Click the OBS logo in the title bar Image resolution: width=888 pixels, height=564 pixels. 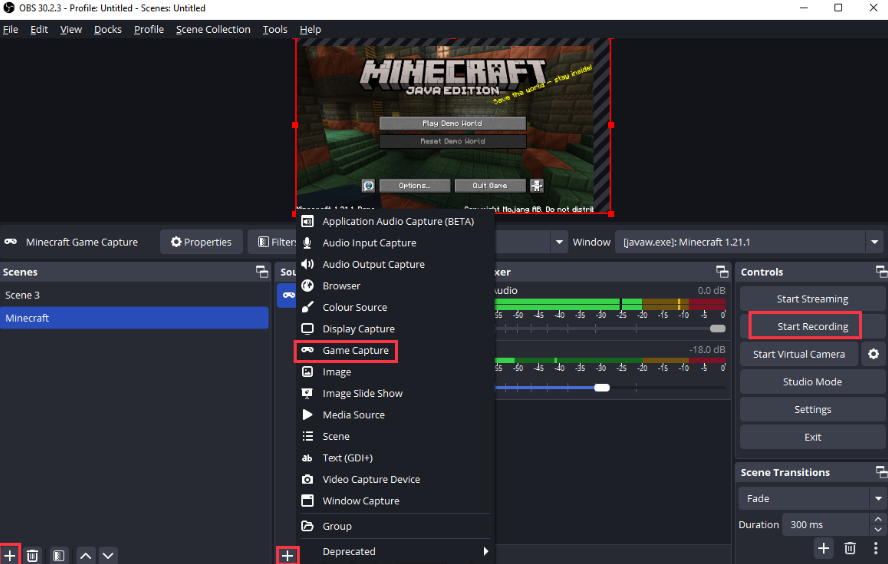pos(8,8)
